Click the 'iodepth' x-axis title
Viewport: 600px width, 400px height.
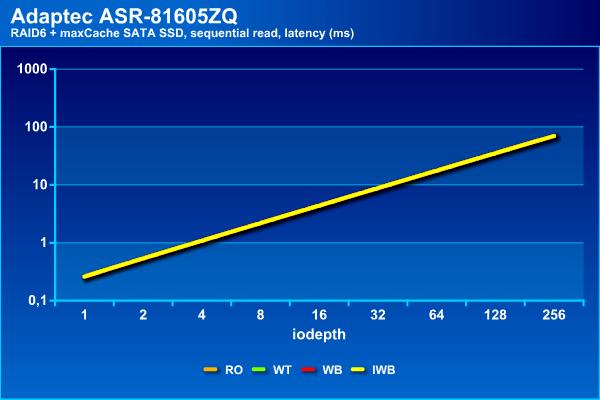(x=319, y=335)
